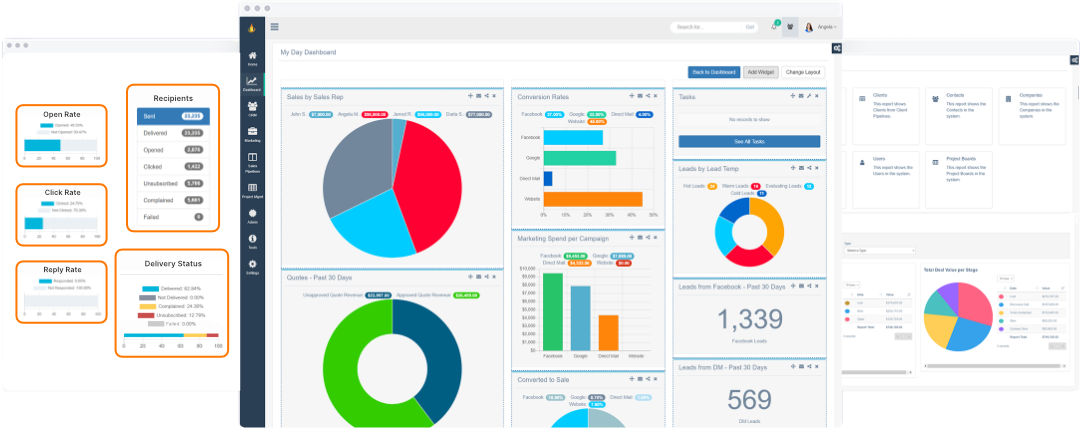
Task: Open the wrench settings on Tasks widget
Action: [809, 96]
